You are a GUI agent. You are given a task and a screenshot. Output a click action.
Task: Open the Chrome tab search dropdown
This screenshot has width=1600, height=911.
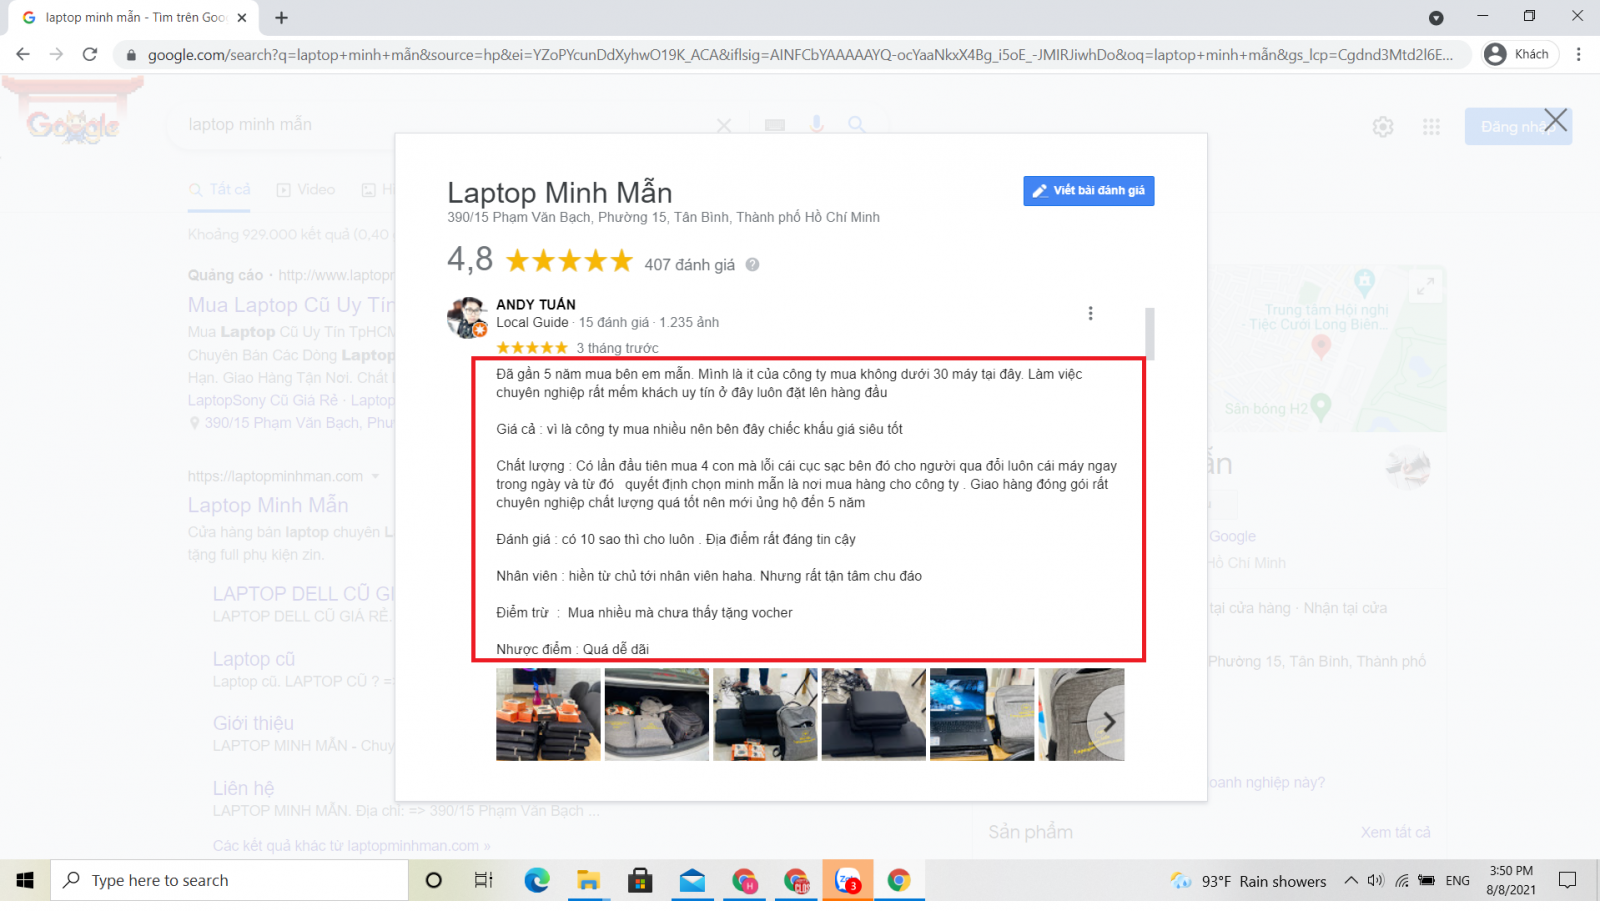coord(1436,17)
